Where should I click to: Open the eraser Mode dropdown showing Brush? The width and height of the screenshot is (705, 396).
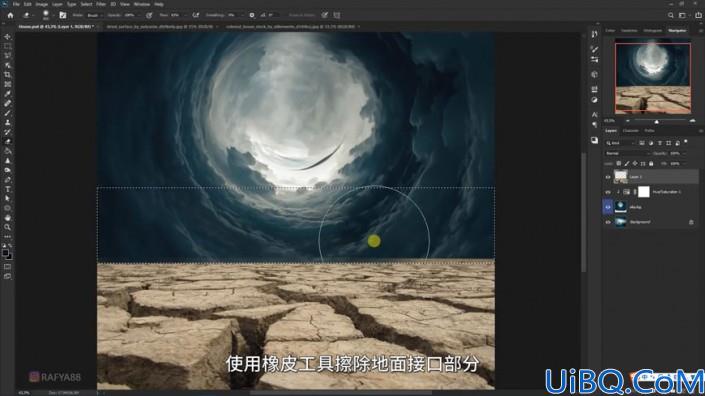click(x=94, y=15)
